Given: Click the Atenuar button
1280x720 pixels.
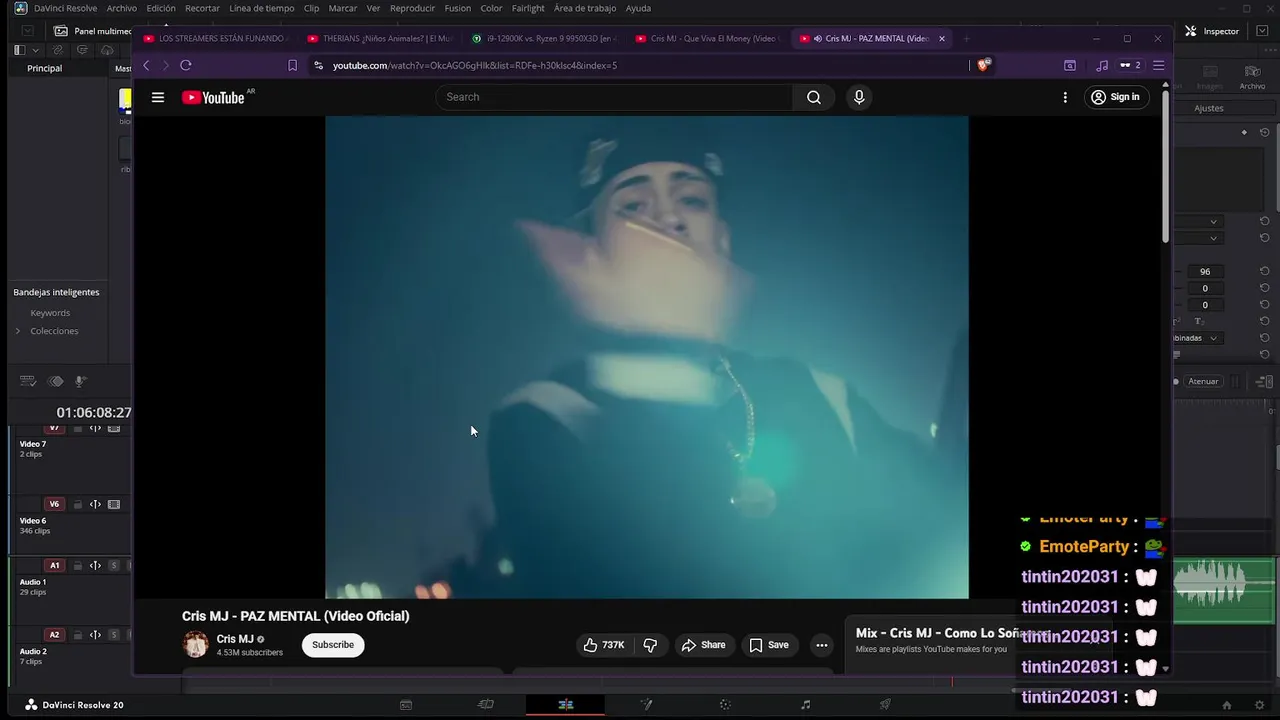Looking at the screenshot, I should pos(1203,381).
